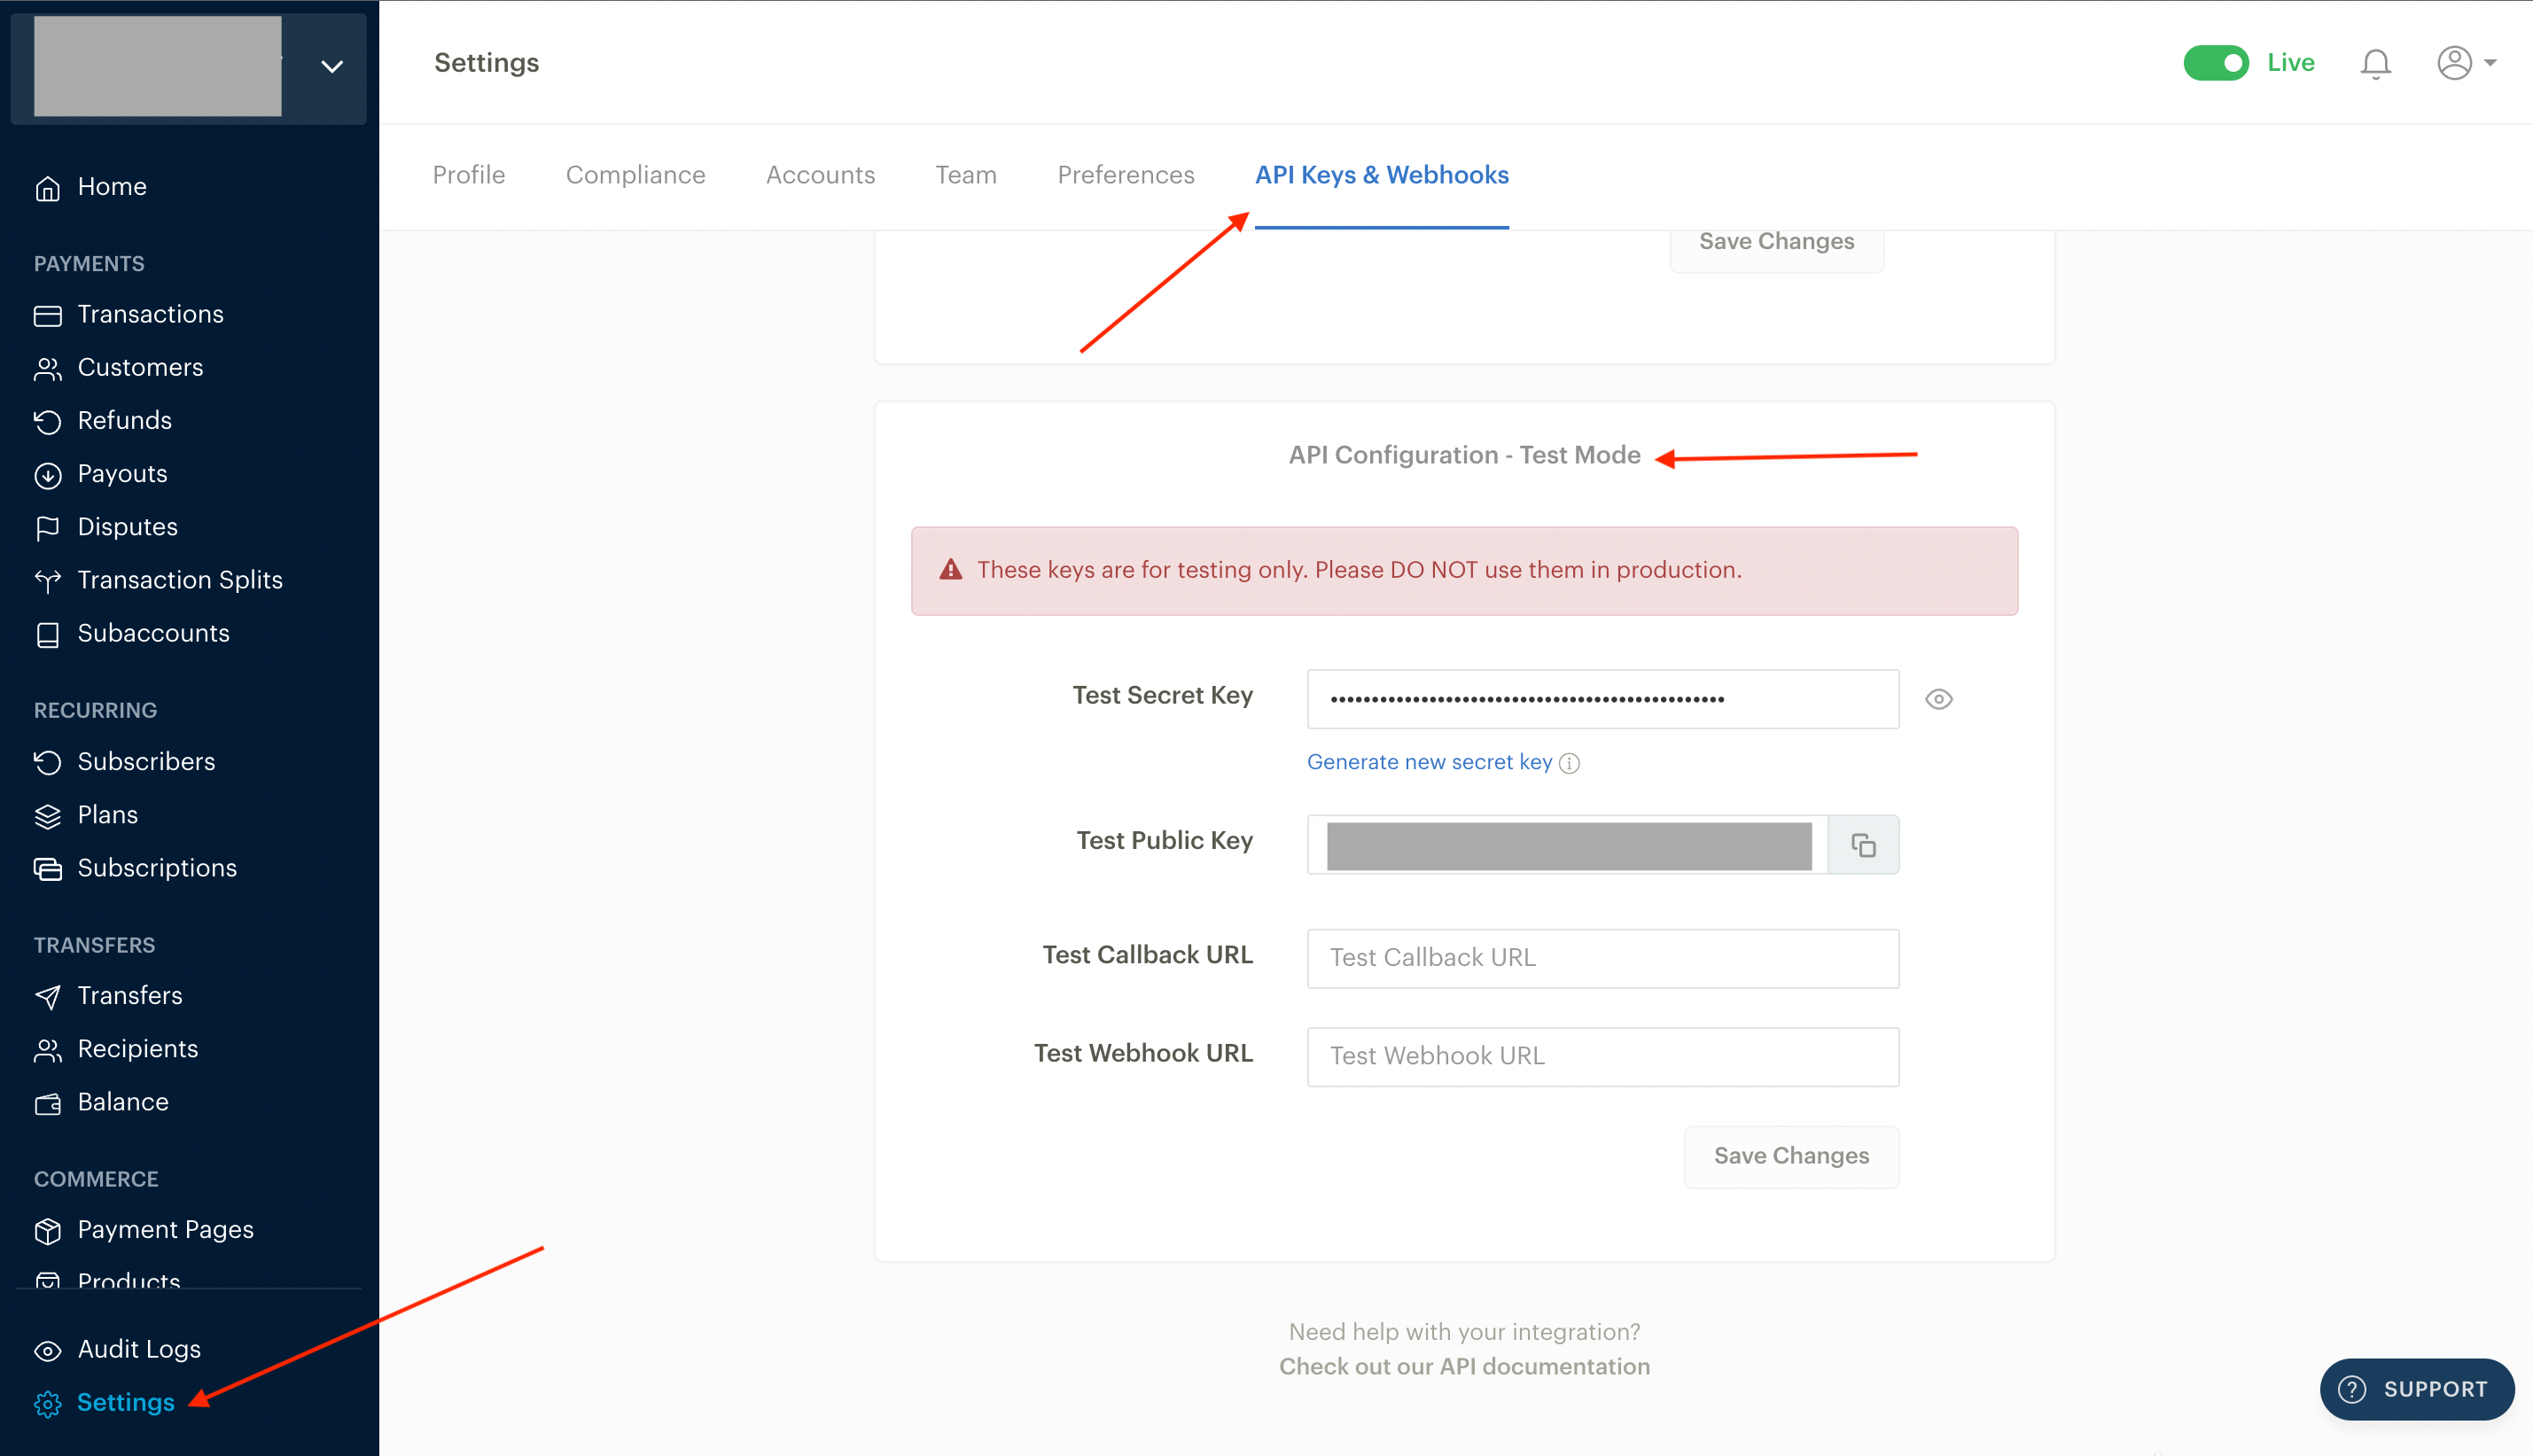
Task: Click the Save Changes button
Action: coord(1790,1155)
